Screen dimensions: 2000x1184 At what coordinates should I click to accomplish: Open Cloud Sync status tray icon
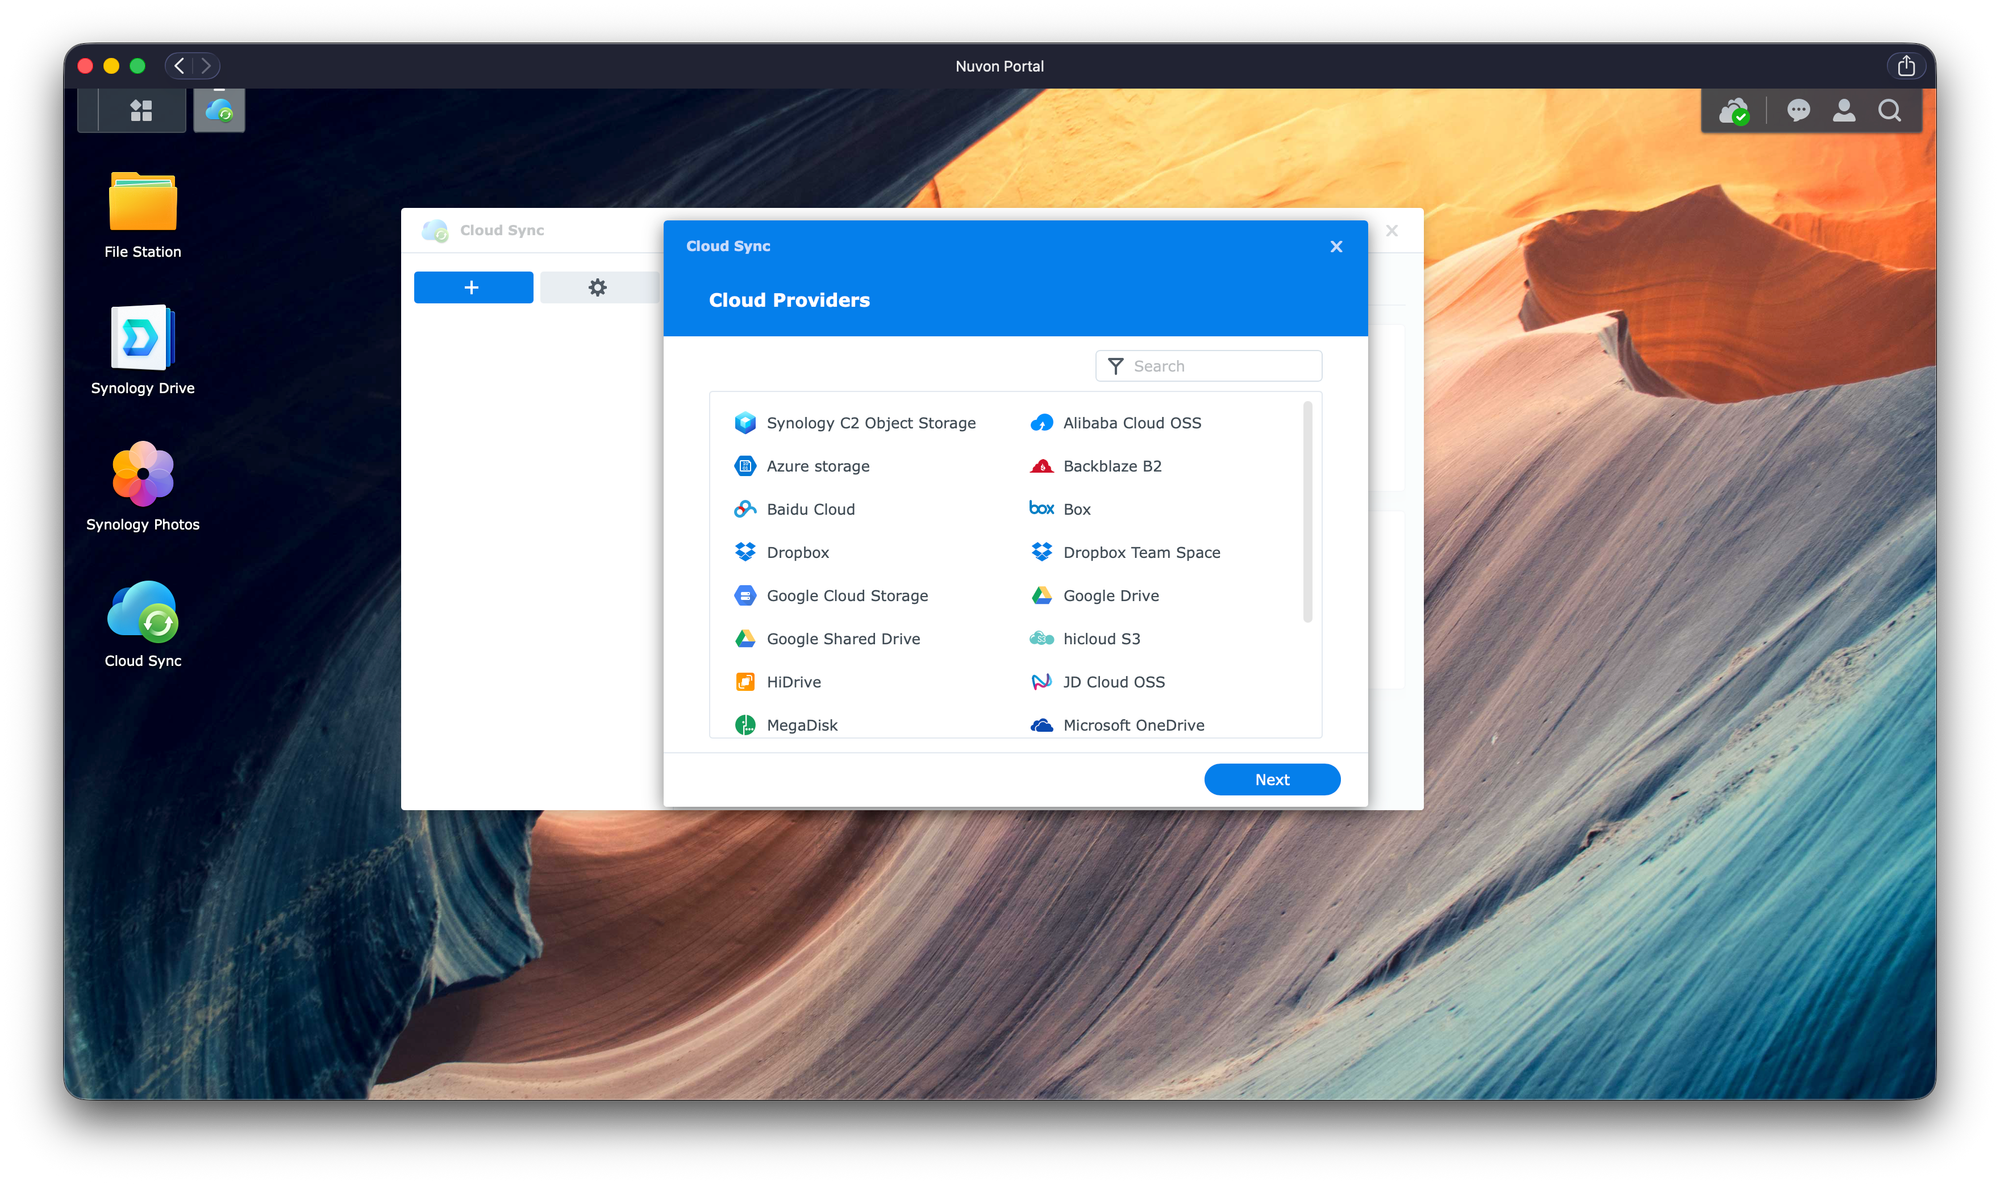1734,111
